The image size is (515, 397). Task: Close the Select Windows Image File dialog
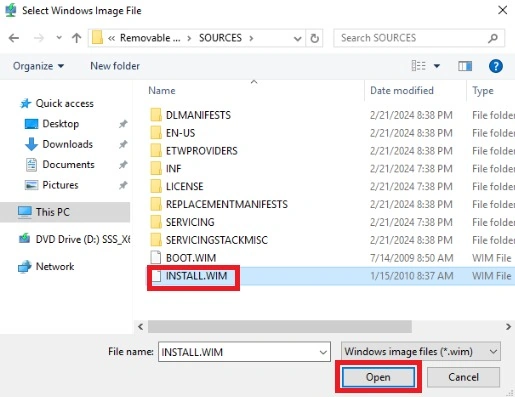(502, 10)
